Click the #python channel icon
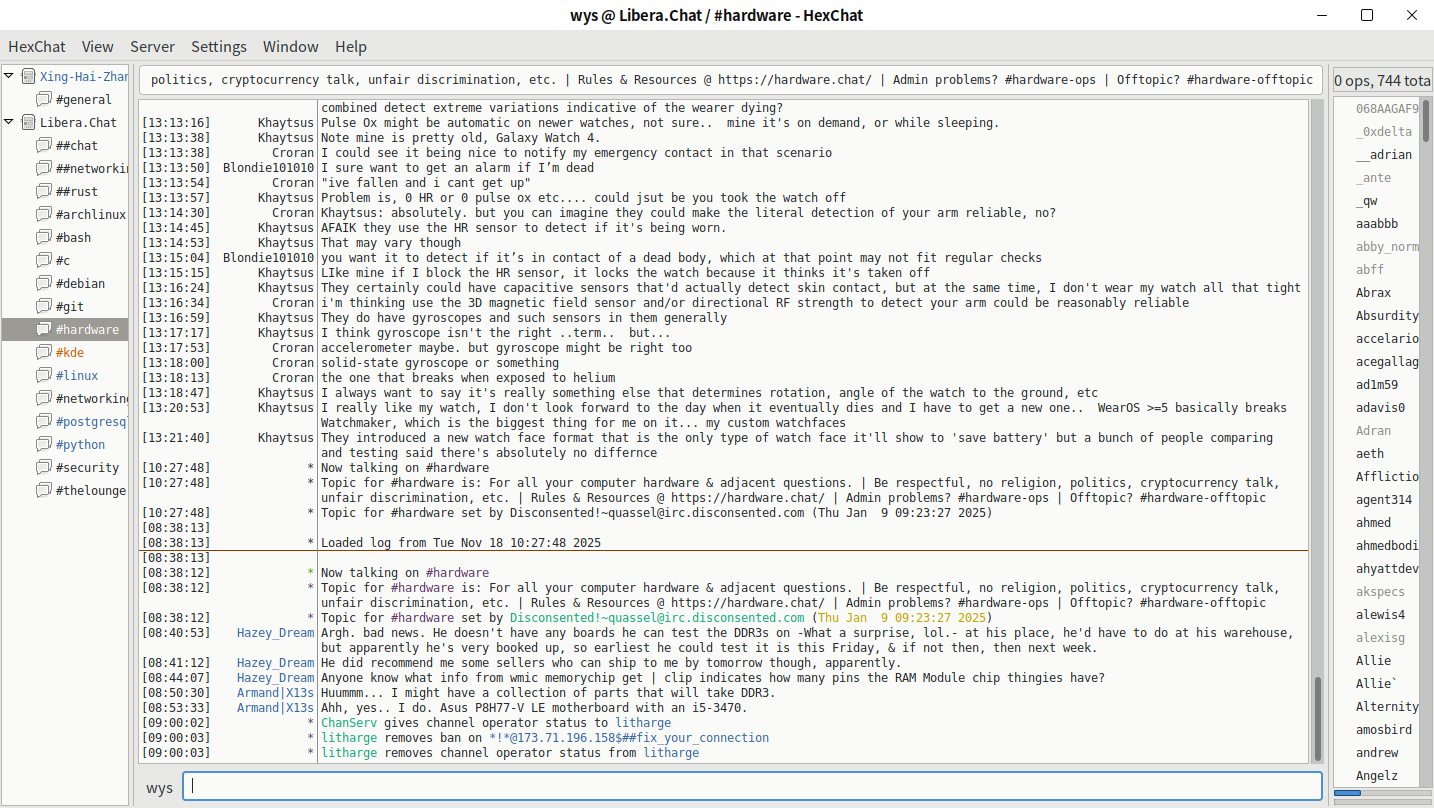Viewport: 1434px width, 808px height. click(x=43, y=445)
